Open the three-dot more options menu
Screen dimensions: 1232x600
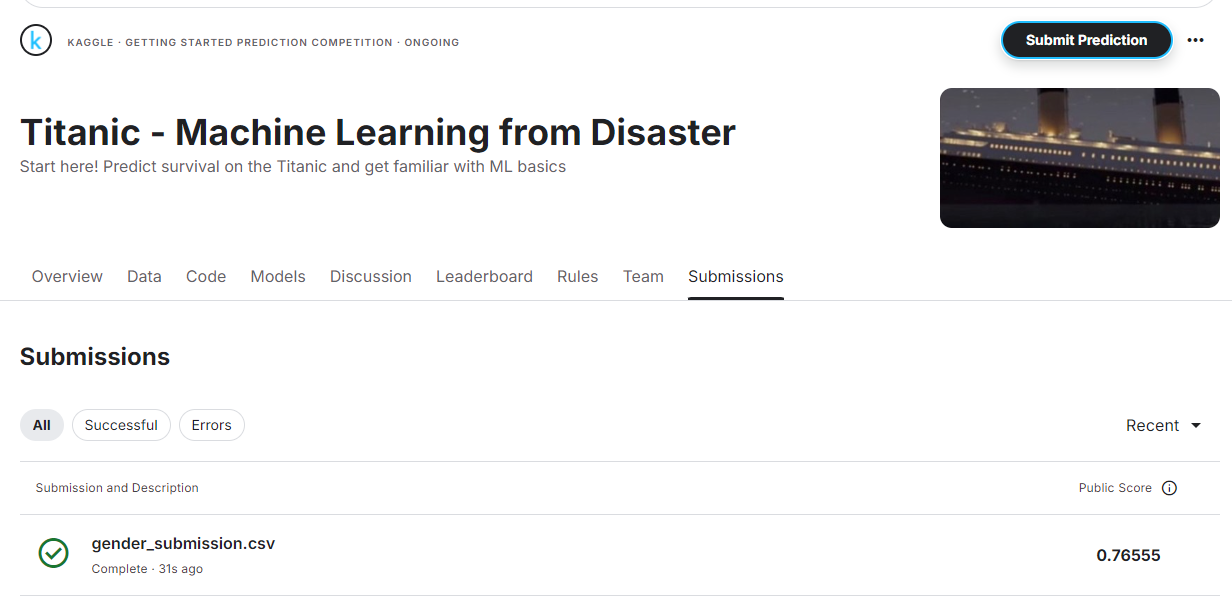(x=1196, y=40)
